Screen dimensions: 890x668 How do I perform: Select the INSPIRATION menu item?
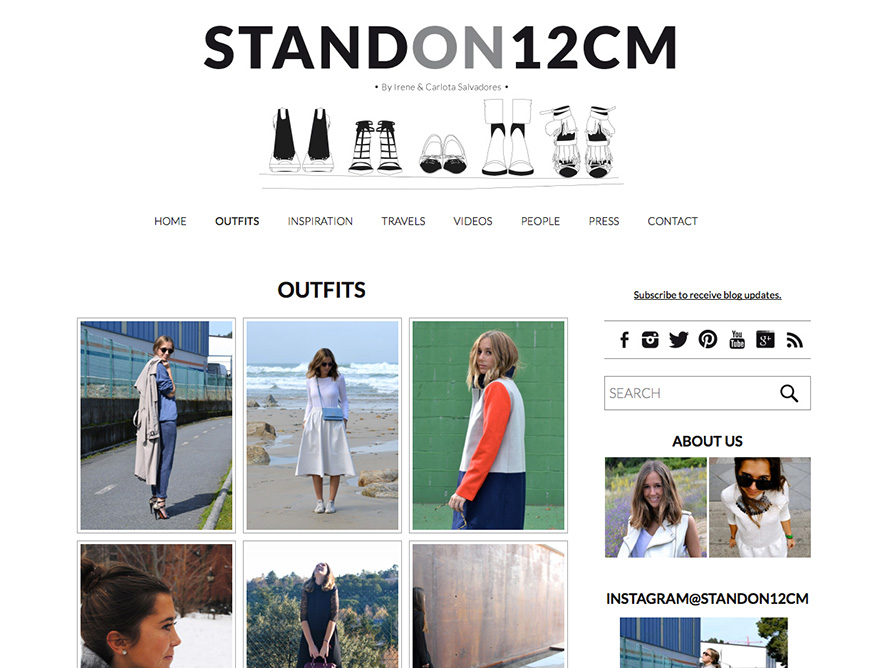pyautogui.click(x=320, y=221)
